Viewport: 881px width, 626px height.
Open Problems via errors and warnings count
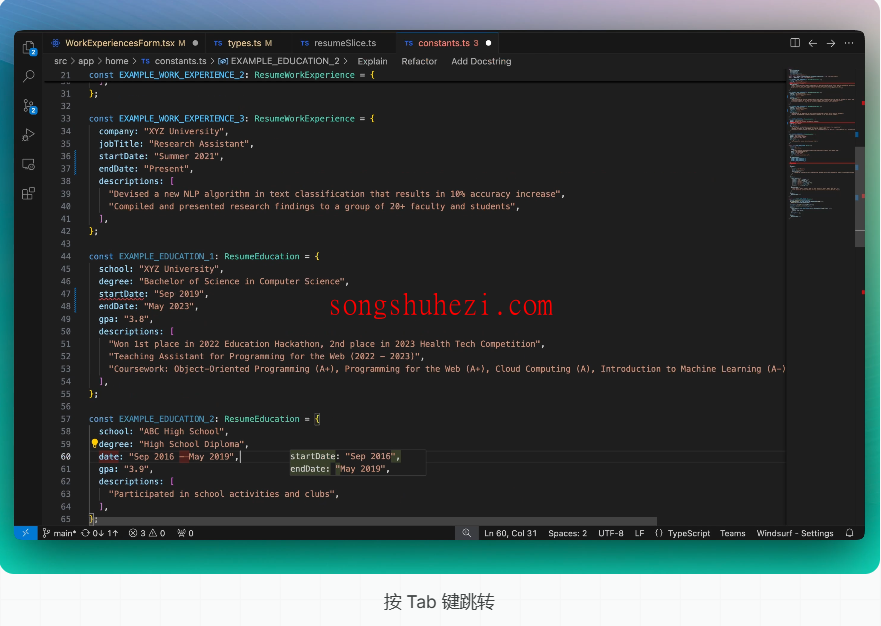147,533
